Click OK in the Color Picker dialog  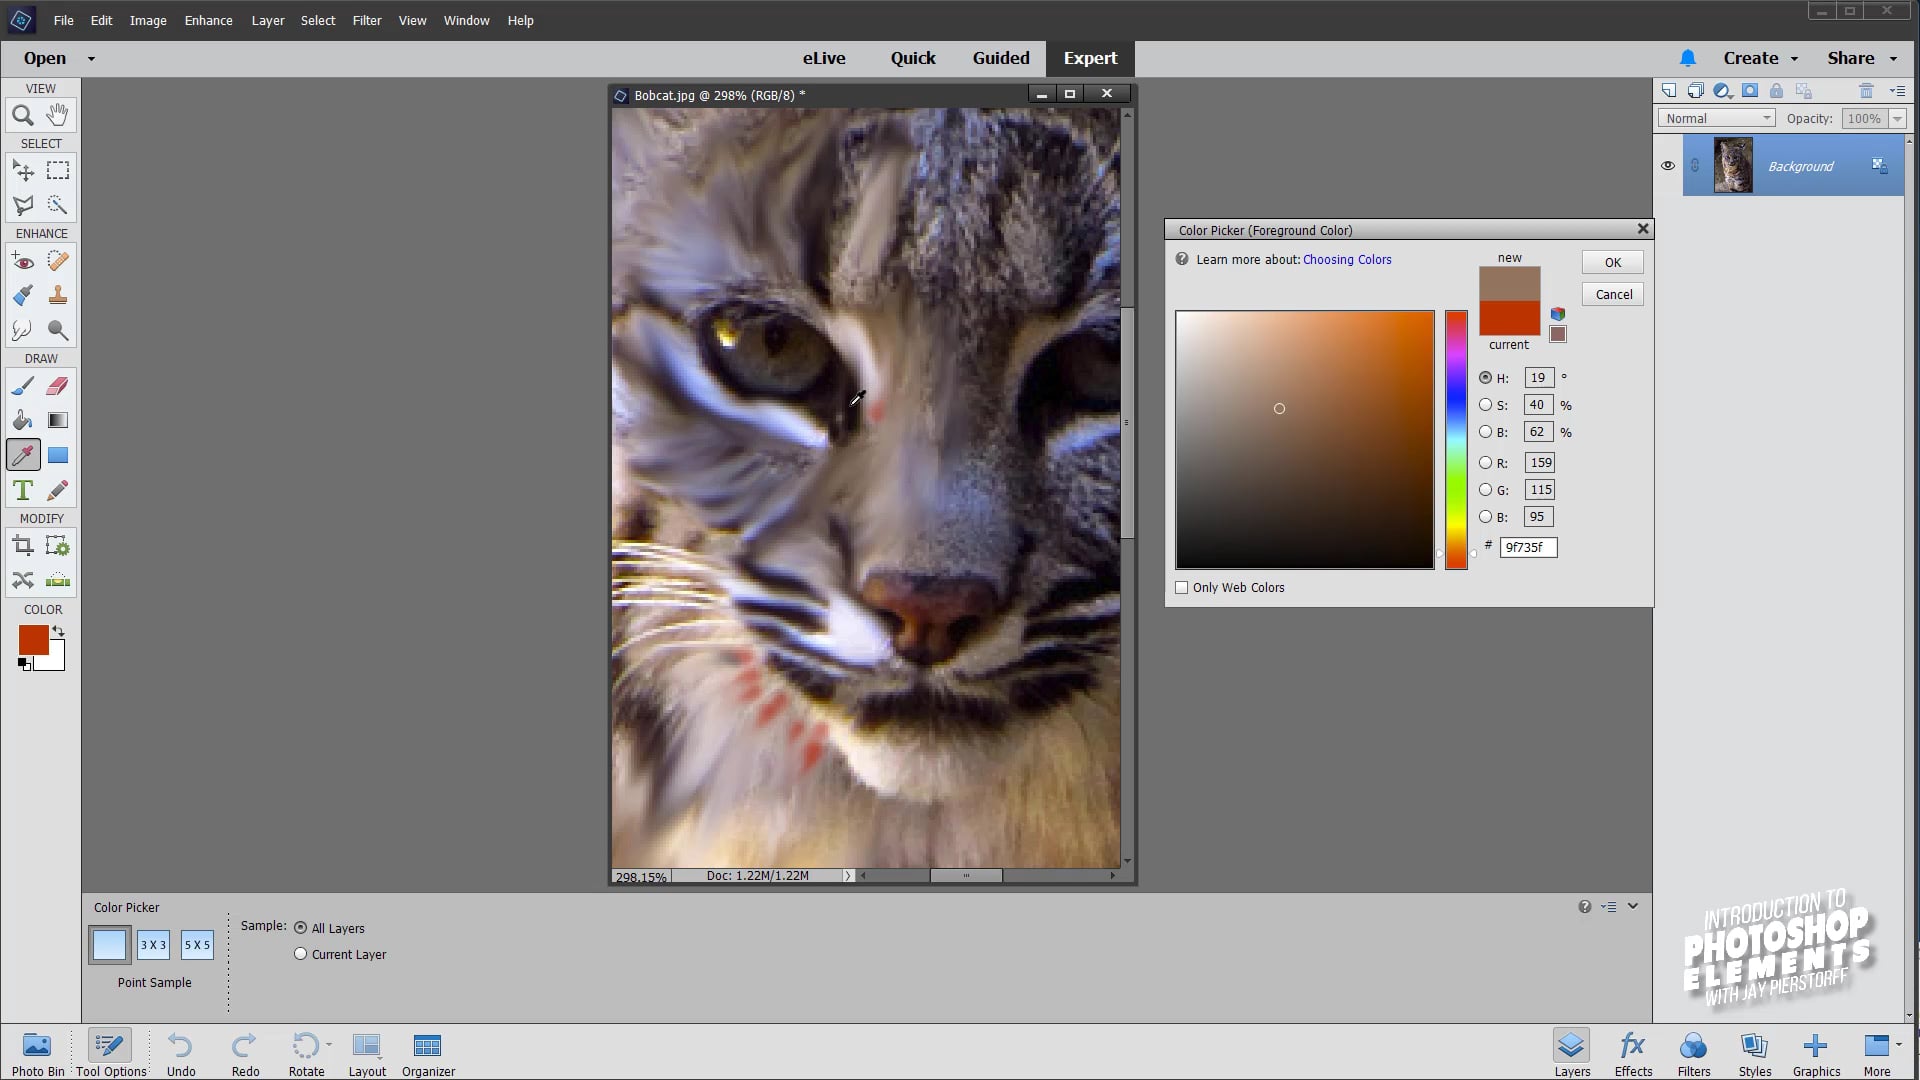point(1612,262)
